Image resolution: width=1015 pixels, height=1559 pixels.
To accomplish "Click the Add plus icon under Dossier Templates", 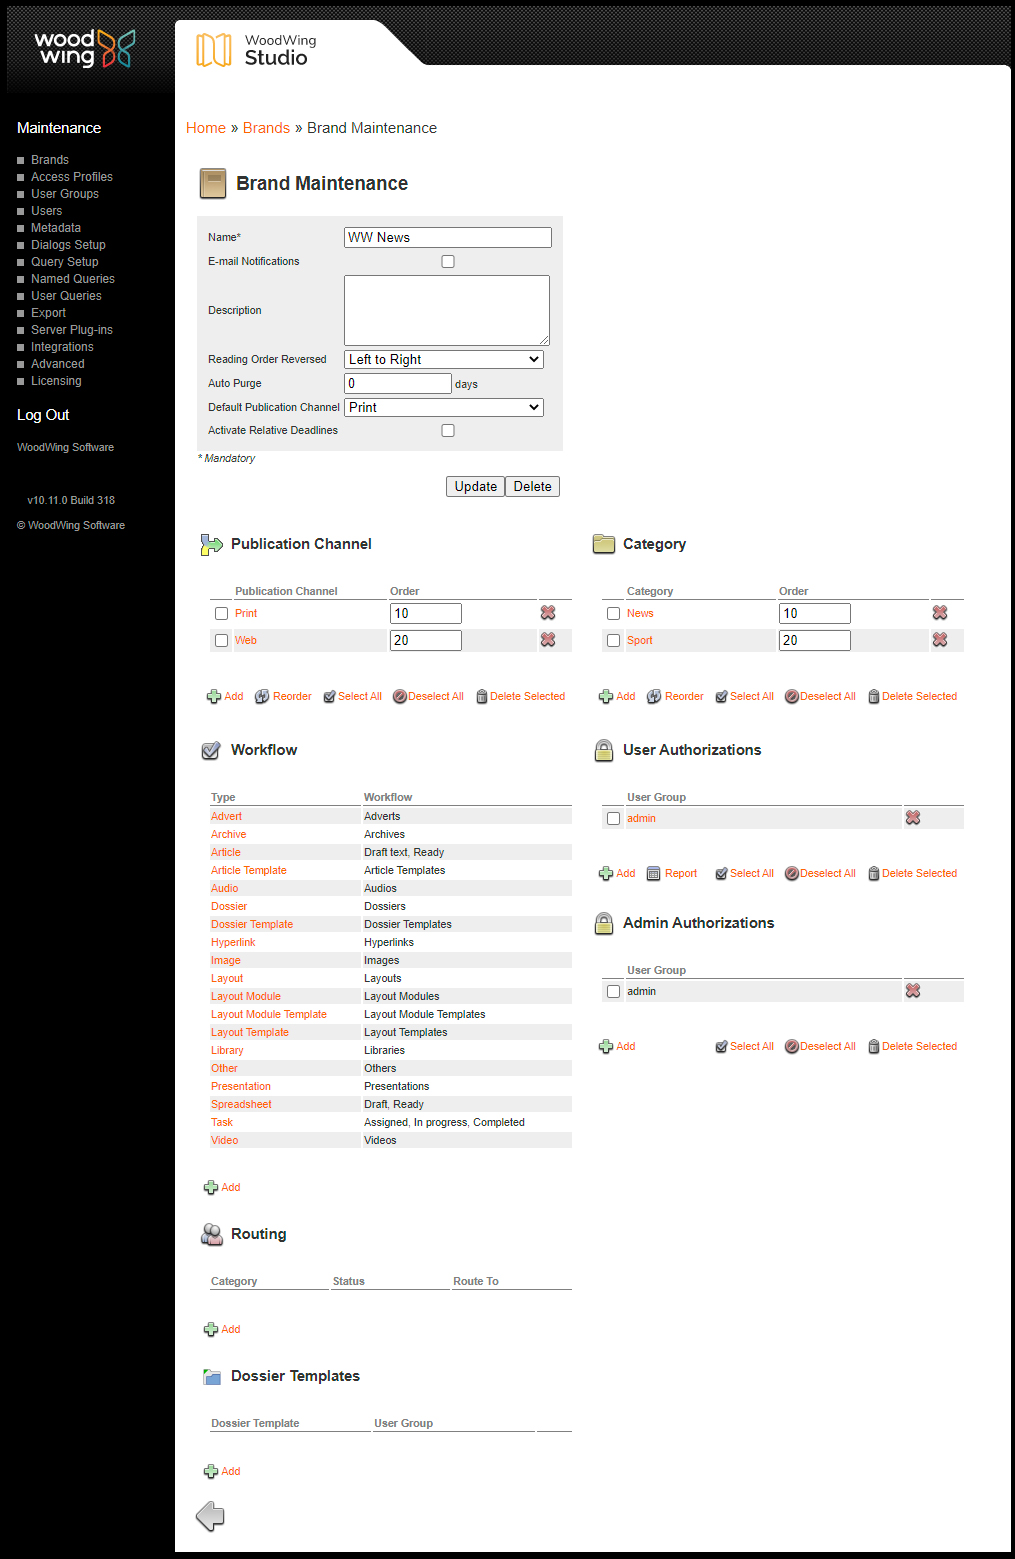I will click(211, 1471).
